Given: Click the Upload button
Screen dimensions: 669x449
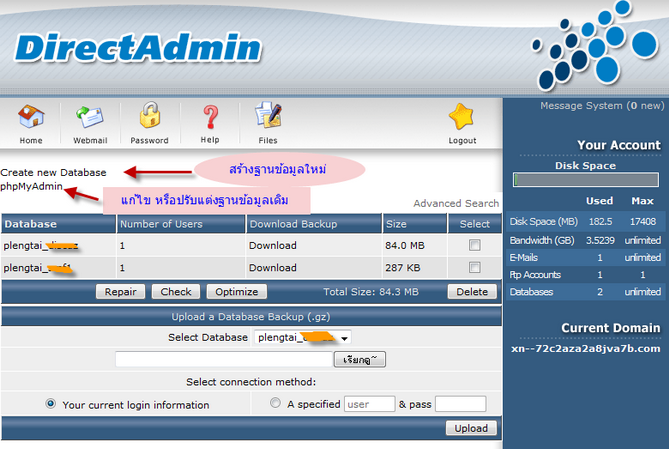Looking at the screenshot, I should click(x=471, y=428).
